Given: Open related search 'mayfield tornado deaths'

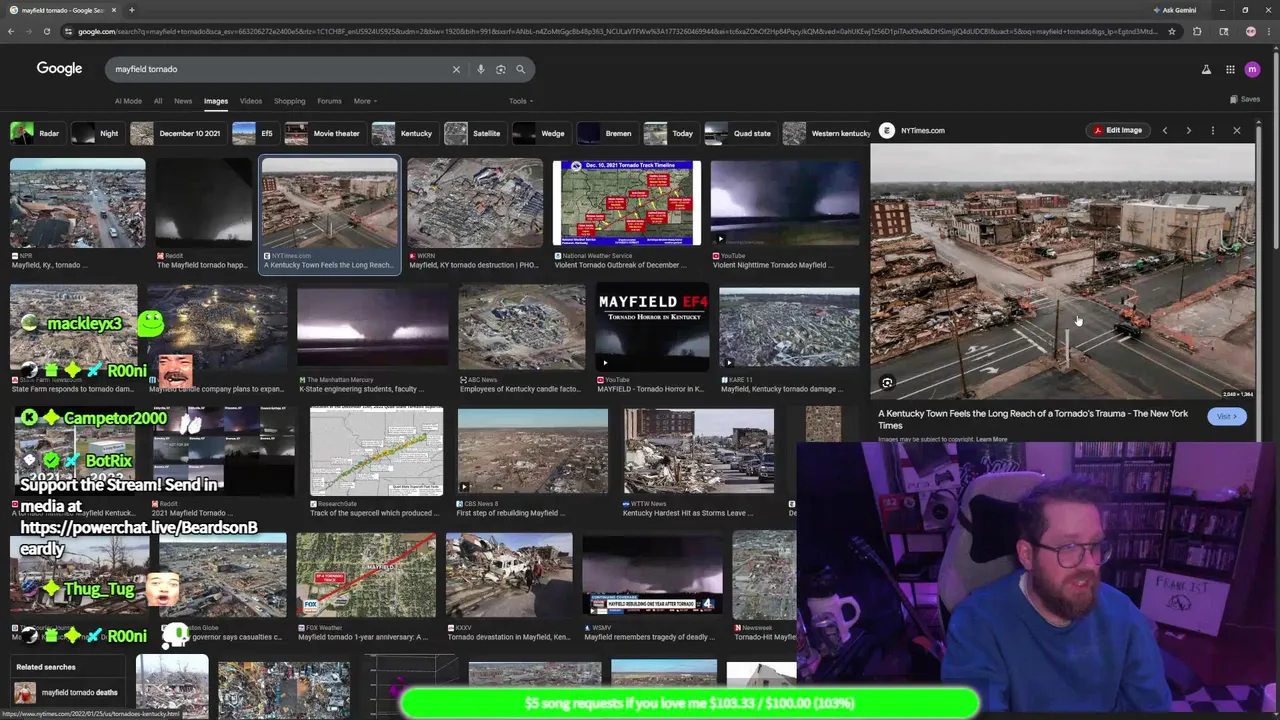Looking at the screenshot, I should pos(66,692).
